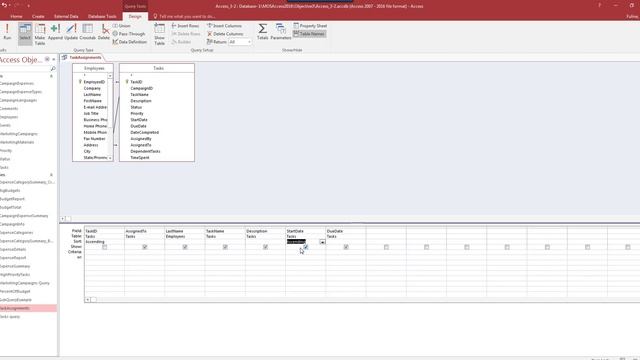Click Insert Columns in Query Setup
This screenshot has width=640, height=360.
(224, 26)
